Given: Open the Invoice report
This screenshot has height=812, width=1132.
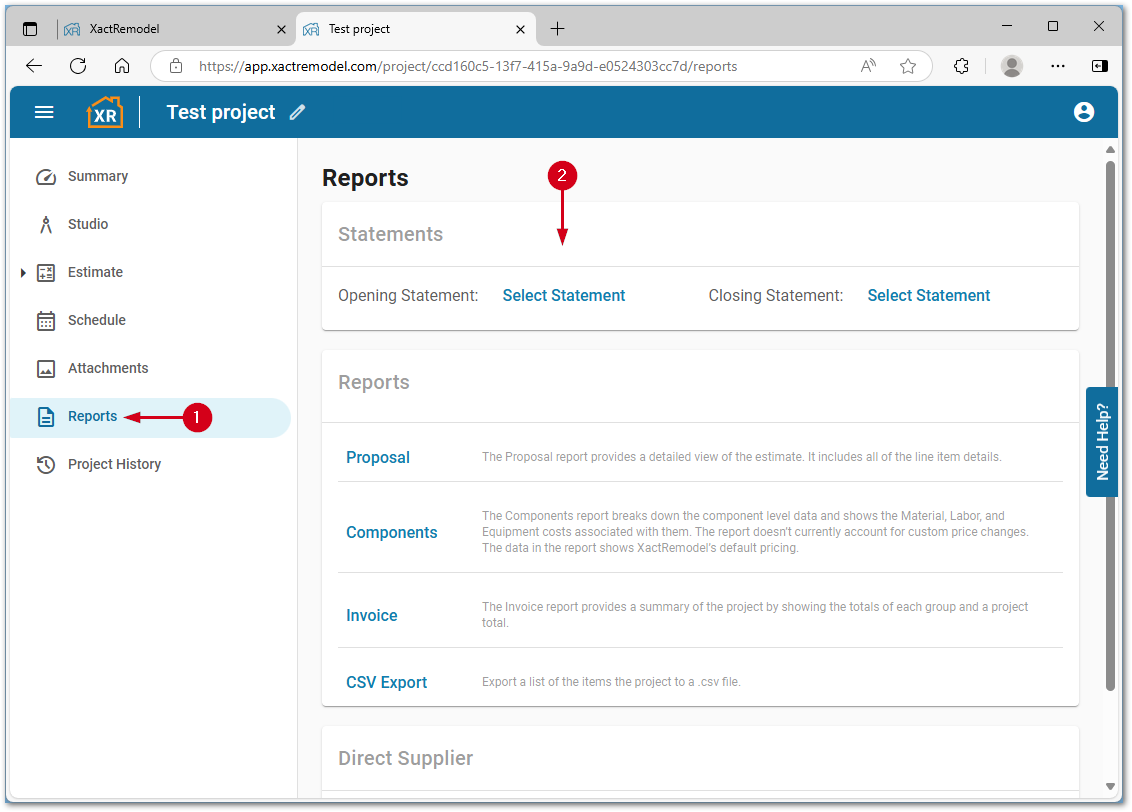Looking at the screenshot, I should (371, 616).
